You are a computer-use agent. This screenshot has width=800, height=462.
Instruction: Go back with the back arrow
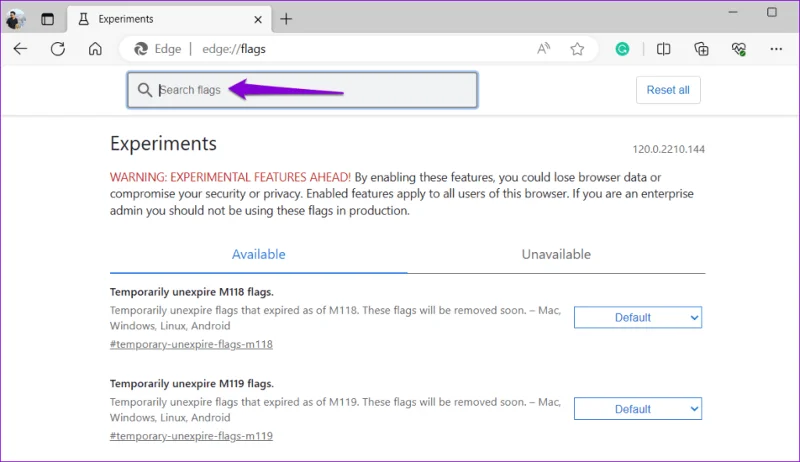[20, 49]
